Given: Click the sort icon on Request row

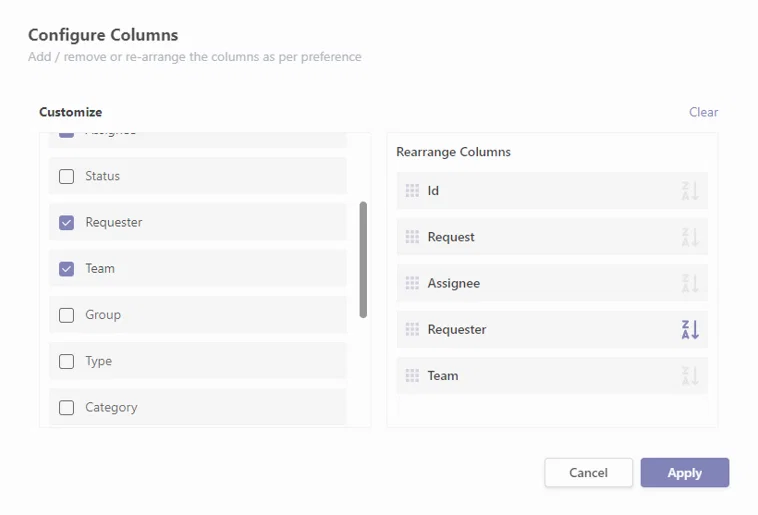Looking at the screenshot, I should click(690, 237).
